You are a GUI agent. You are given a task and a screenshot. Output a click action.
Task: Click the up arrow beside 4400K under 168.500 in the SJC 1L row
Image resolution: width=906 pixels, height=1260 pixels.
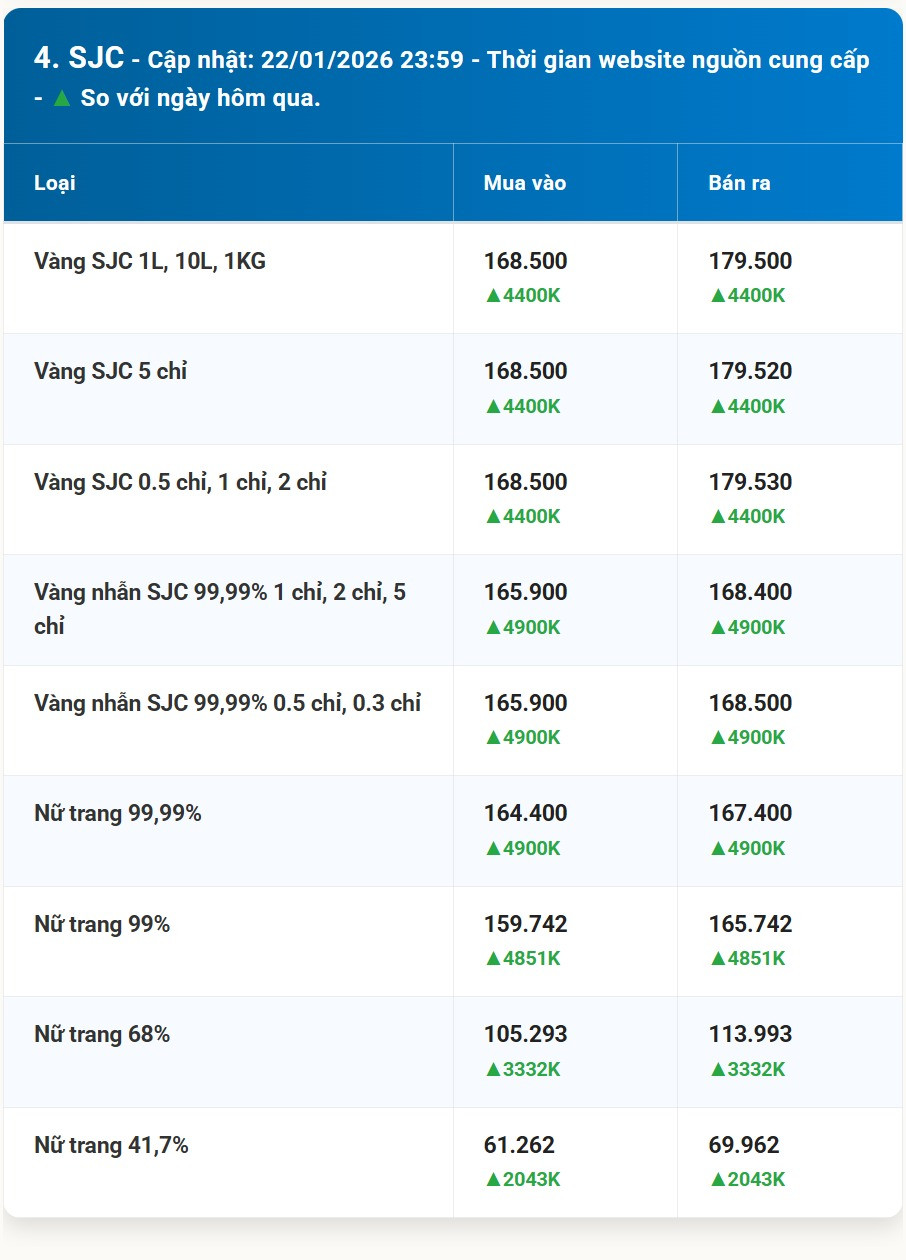492,296
